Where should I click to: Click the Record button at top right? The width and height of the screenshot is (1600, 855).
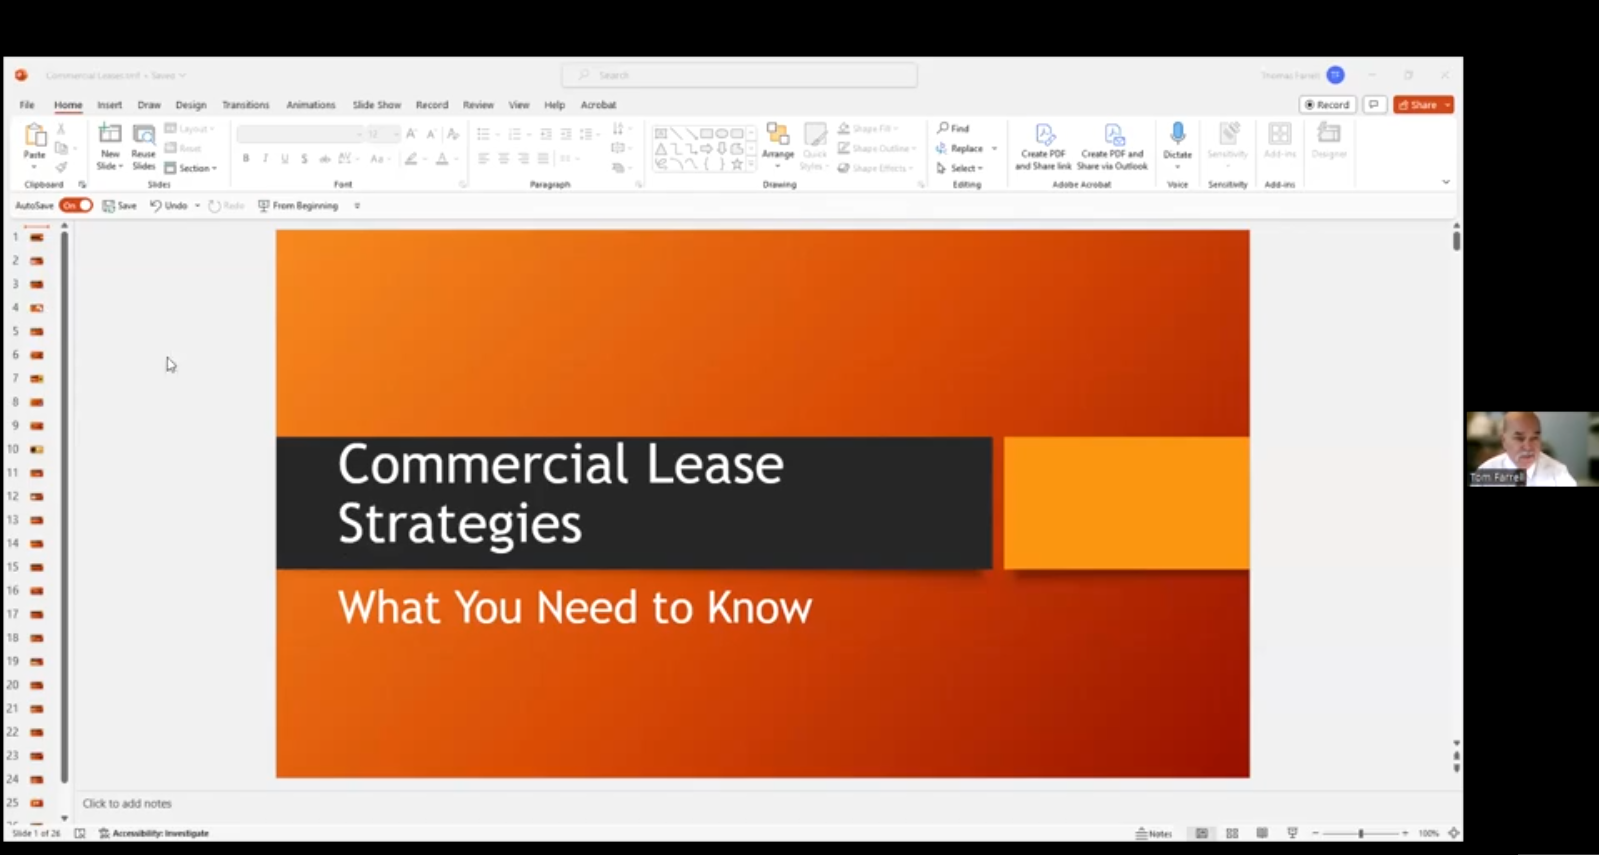(x=1327, y=105)
